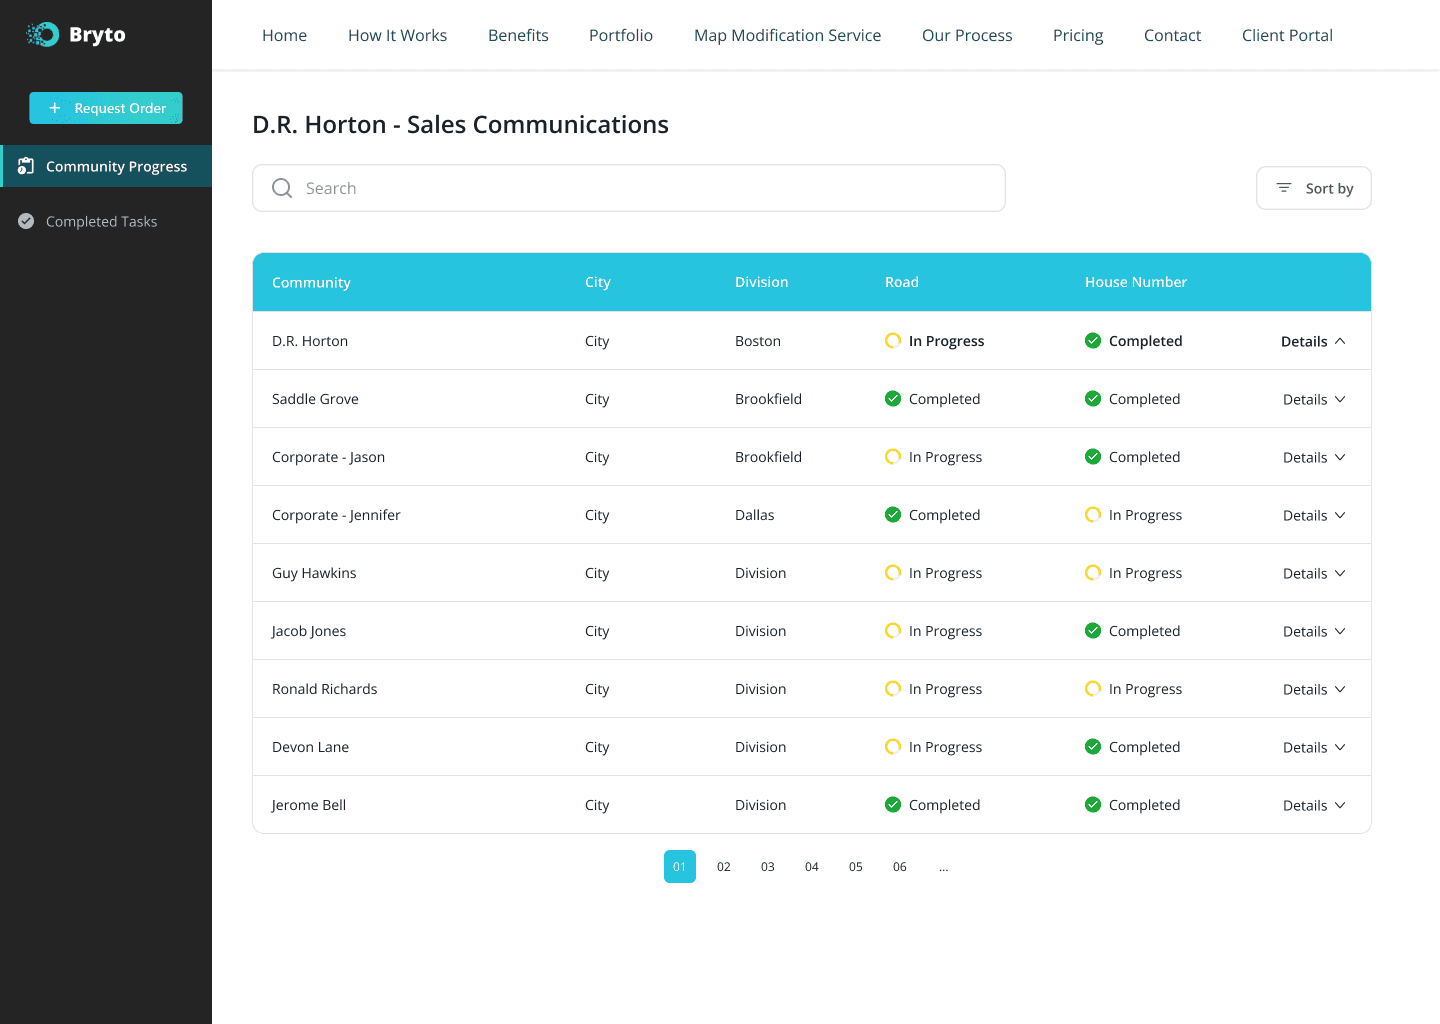
Task: Collapse the D.R. Horton row details
Action: point(1313,341)
